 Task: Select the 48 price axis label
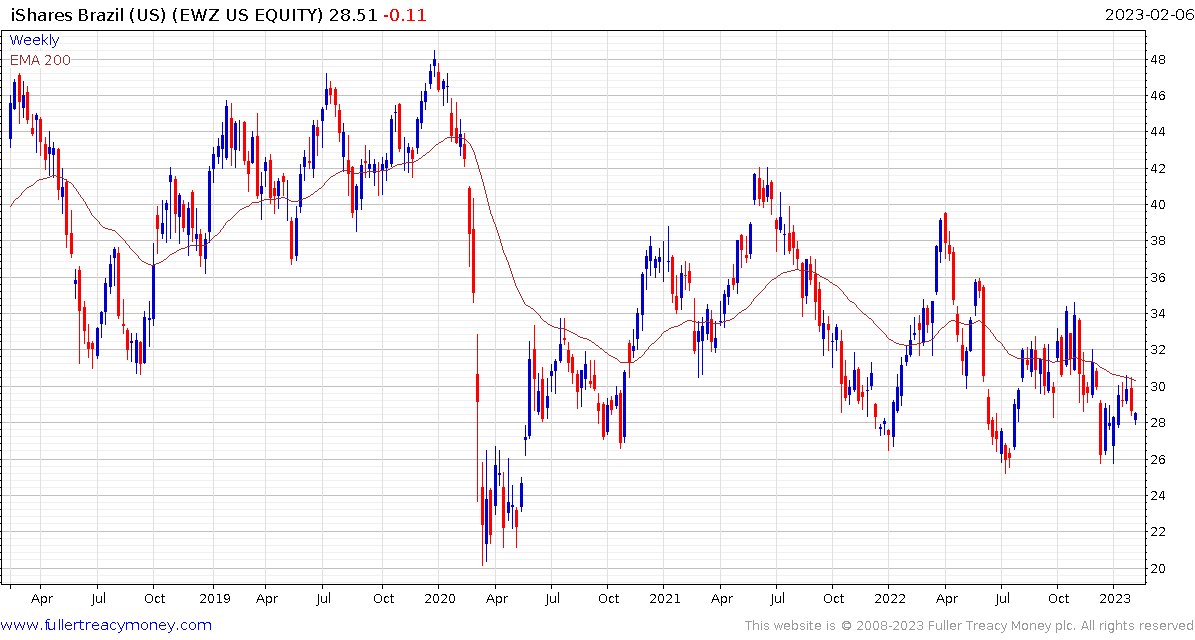pos(1160,59)
